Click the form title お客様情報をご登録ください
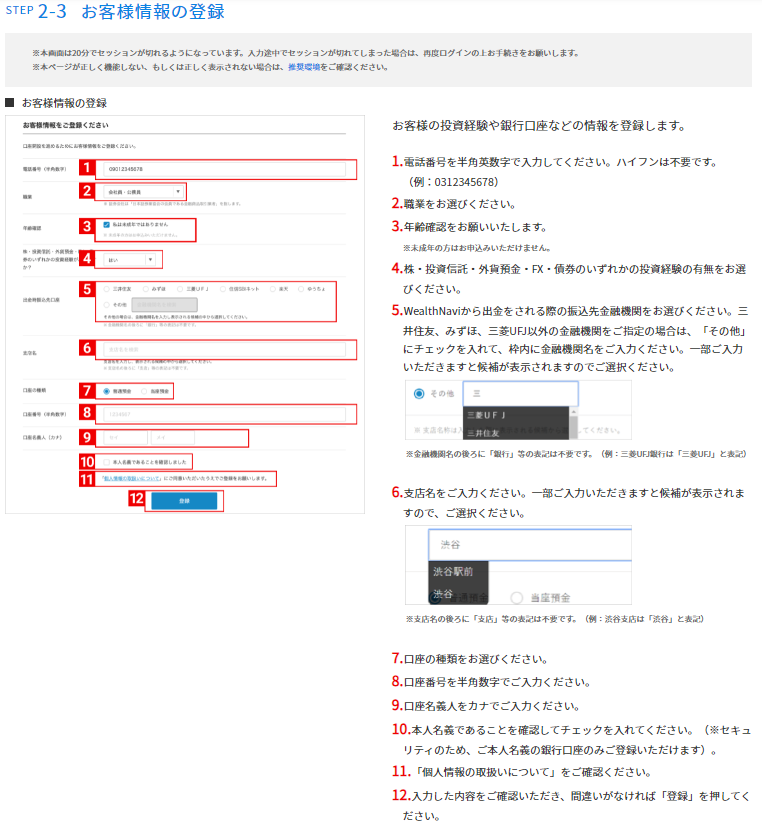 click(x=66, y=125)
